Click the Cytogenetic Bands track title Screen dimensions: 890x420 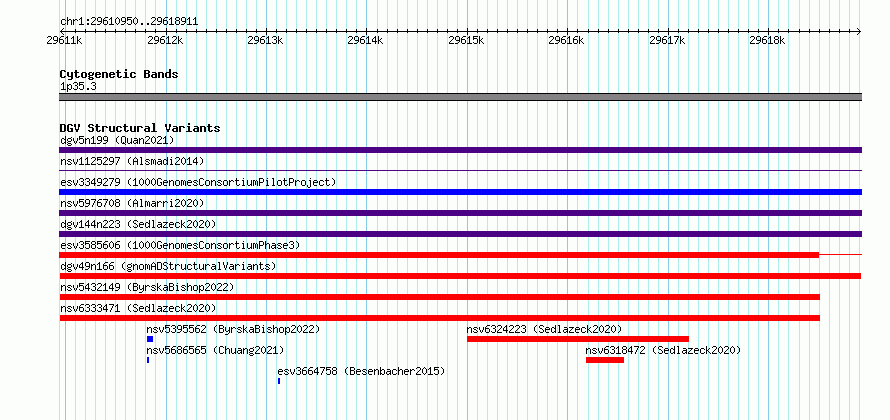pos(119,74)
